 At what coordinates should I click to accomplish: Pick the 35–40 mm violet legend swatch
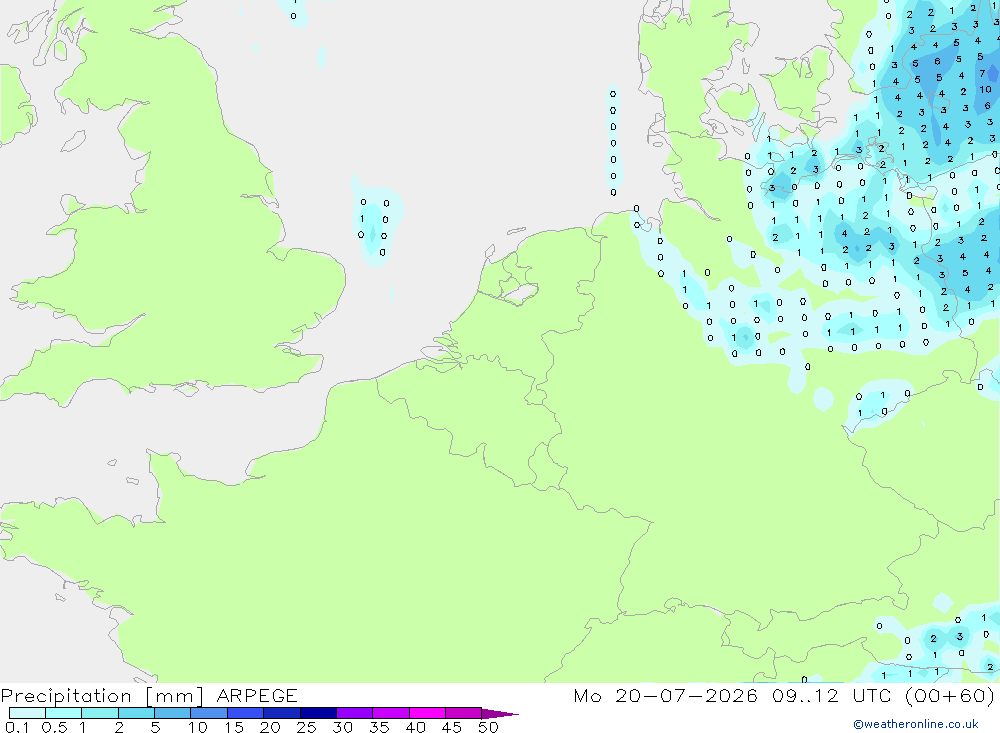(x=391, y=713)
